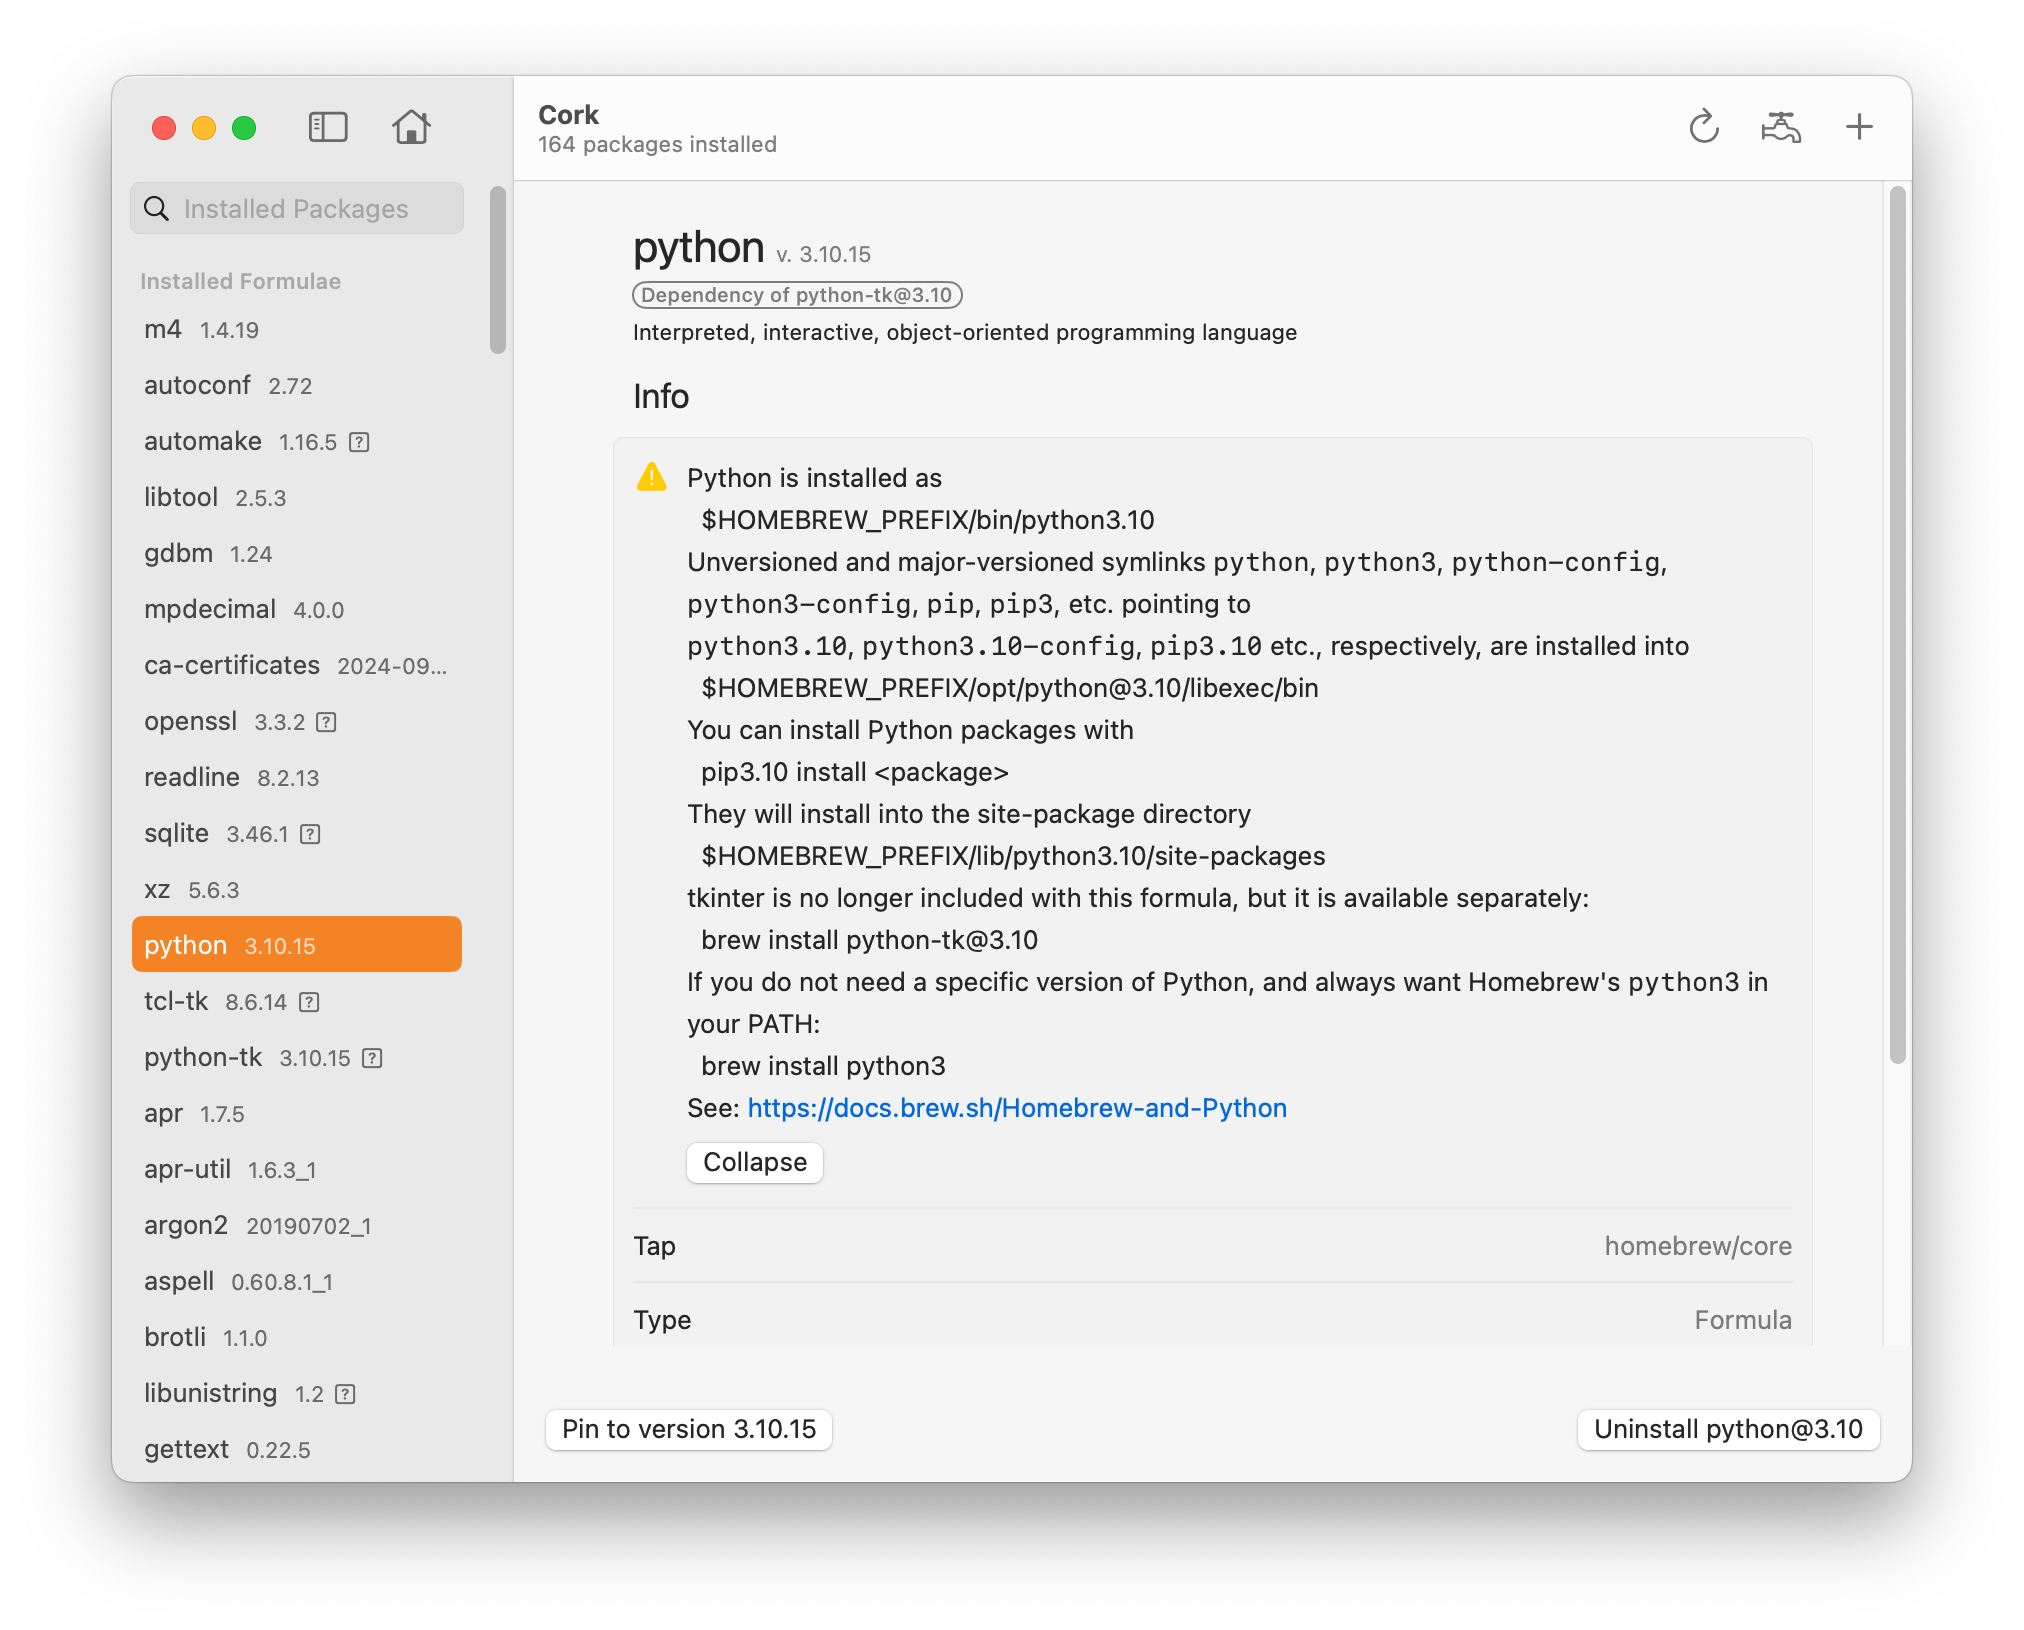Click the Uninstall python@3.10 button
Viewport: 2024px width, 1630px height.
point(1726,1427)
